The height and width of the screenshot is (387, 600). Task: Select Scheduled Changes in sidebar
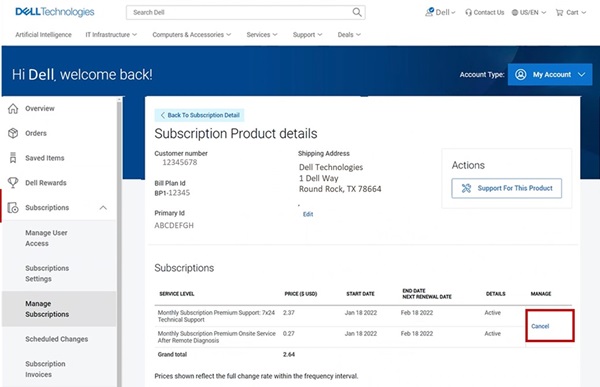point(57,339)
